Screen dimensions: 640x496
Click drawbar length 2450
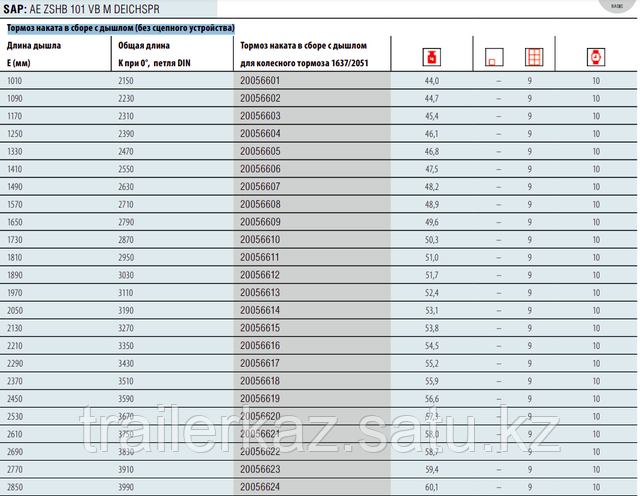click(x=15, y=399)
